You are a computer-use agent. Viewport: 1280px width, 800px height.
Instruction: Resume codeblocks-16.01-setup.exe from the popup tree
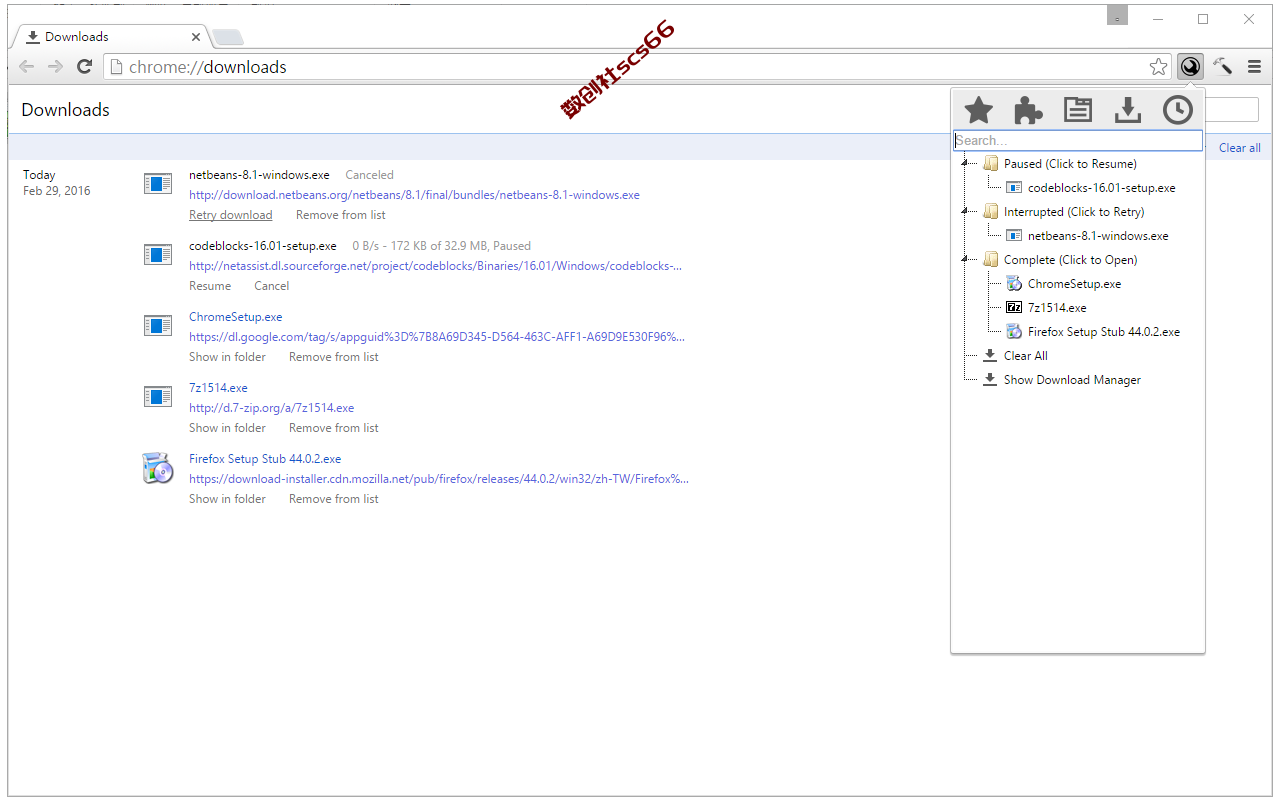point(1101,187)
